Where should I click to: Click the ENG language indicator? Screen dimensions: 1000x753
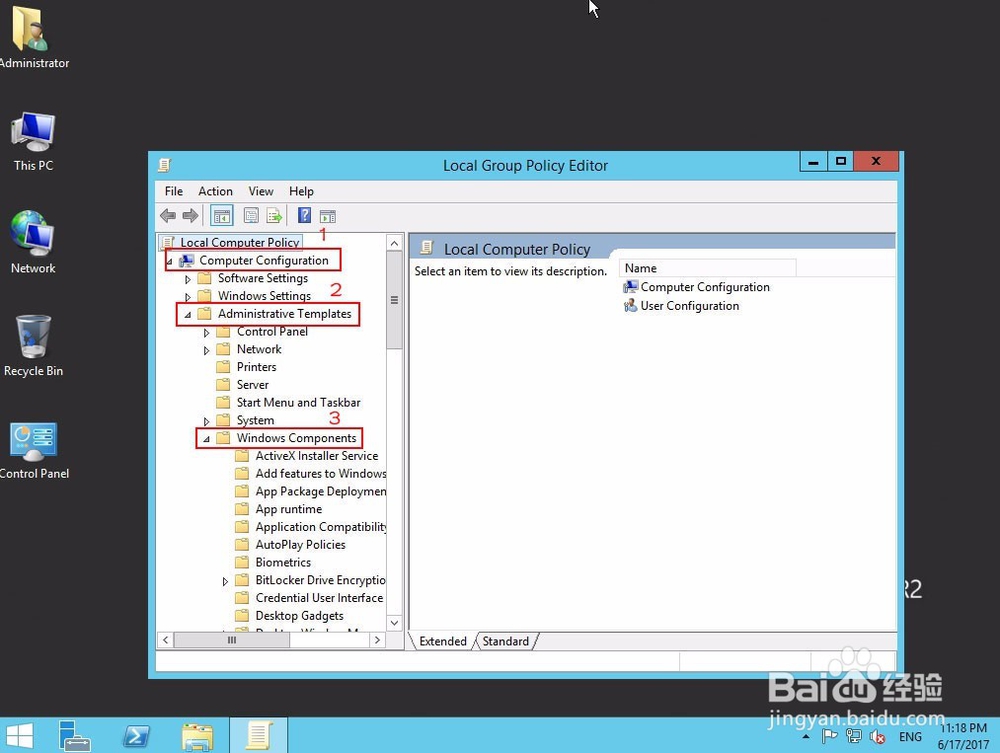pyautogui.click(x=910, y=736)
